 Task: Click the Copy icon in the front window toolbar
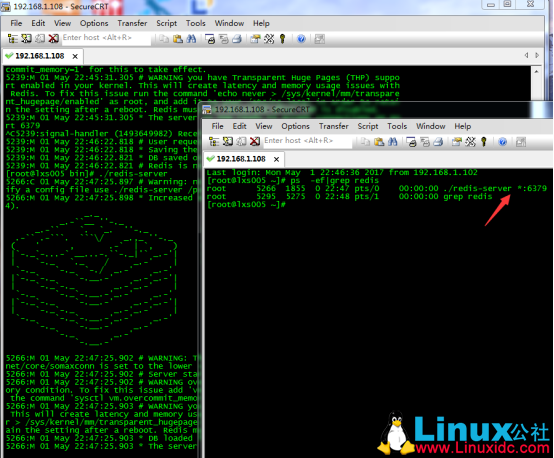(x=365, y=142)
